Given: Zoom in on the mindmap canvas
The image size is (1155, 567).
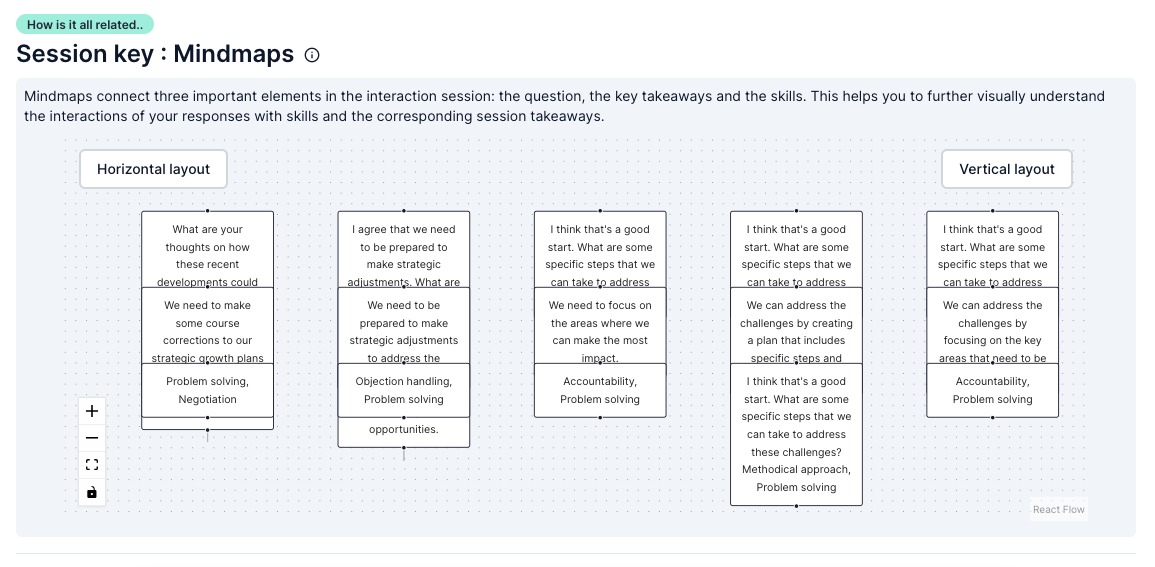Looking at the screenshot, I should click(92, 411).
